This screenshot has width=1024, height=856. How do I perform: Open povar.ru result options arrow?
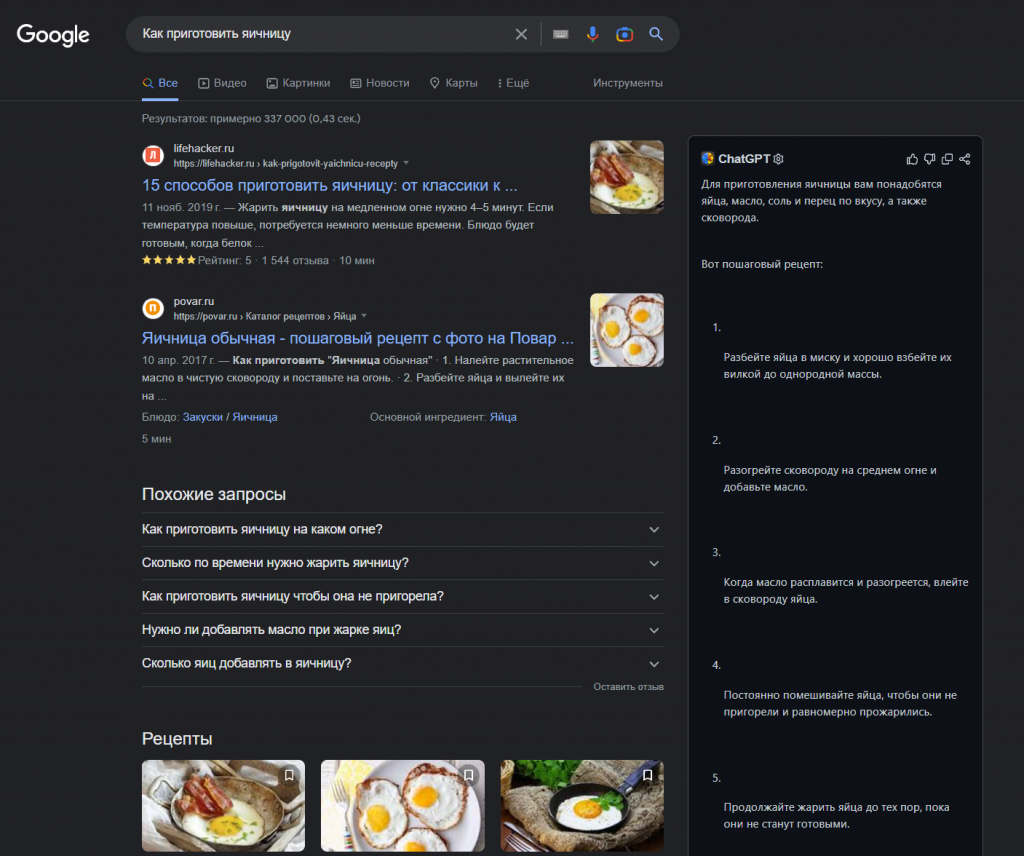point(364,315)
